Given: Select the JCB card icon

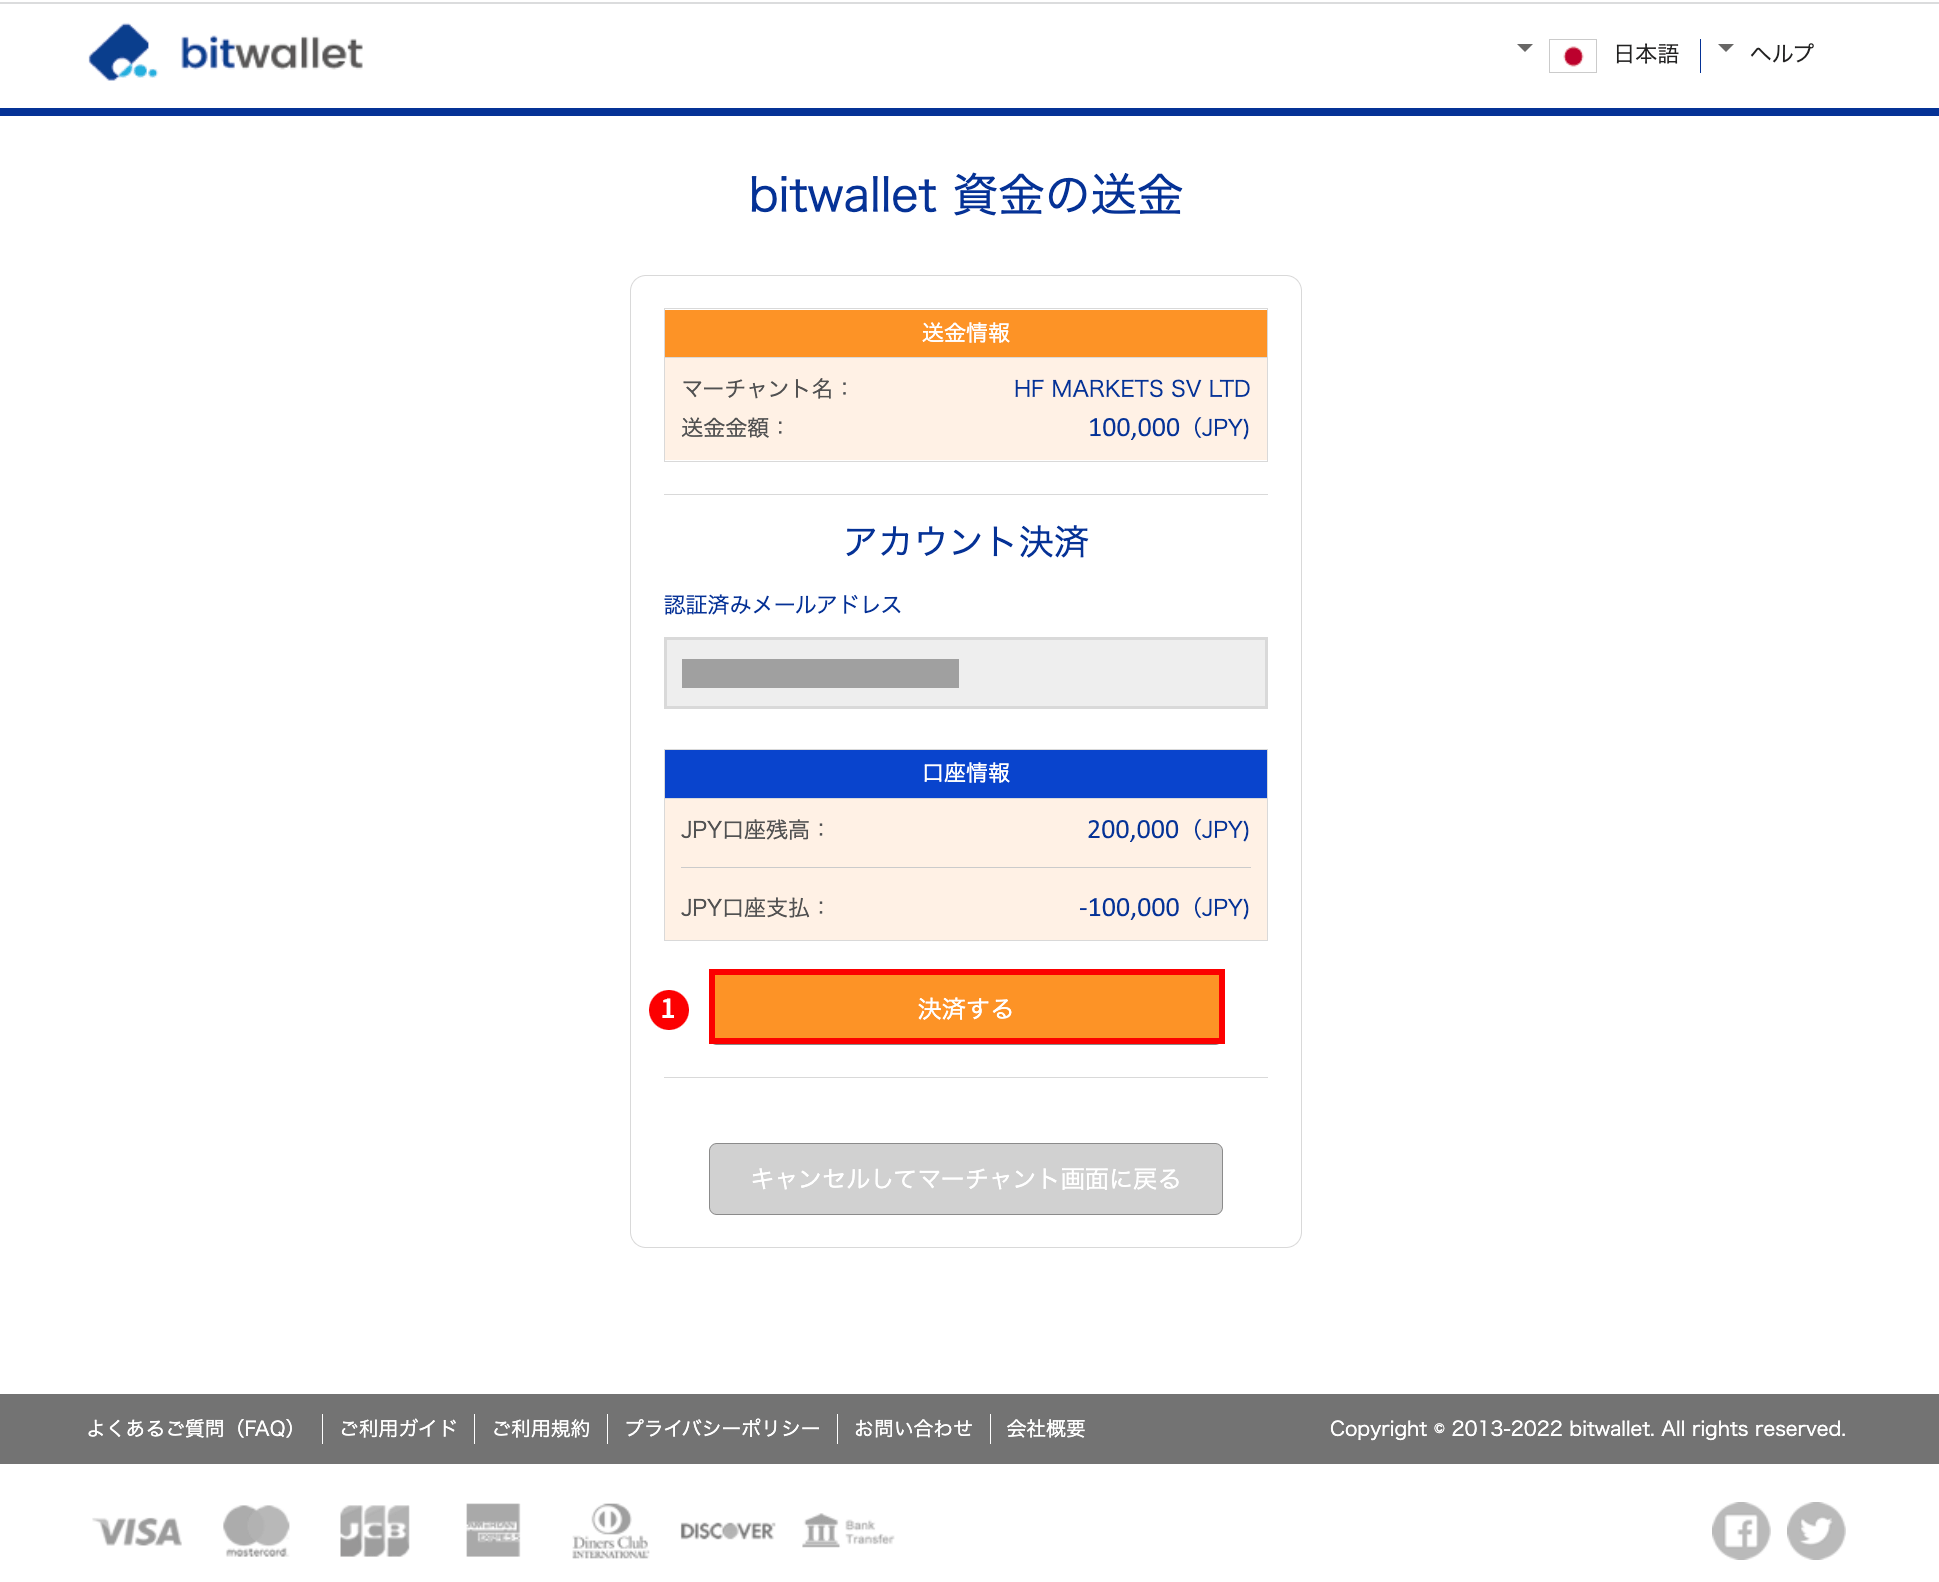Looking at the screenshot, I should tap(374, 1530).
